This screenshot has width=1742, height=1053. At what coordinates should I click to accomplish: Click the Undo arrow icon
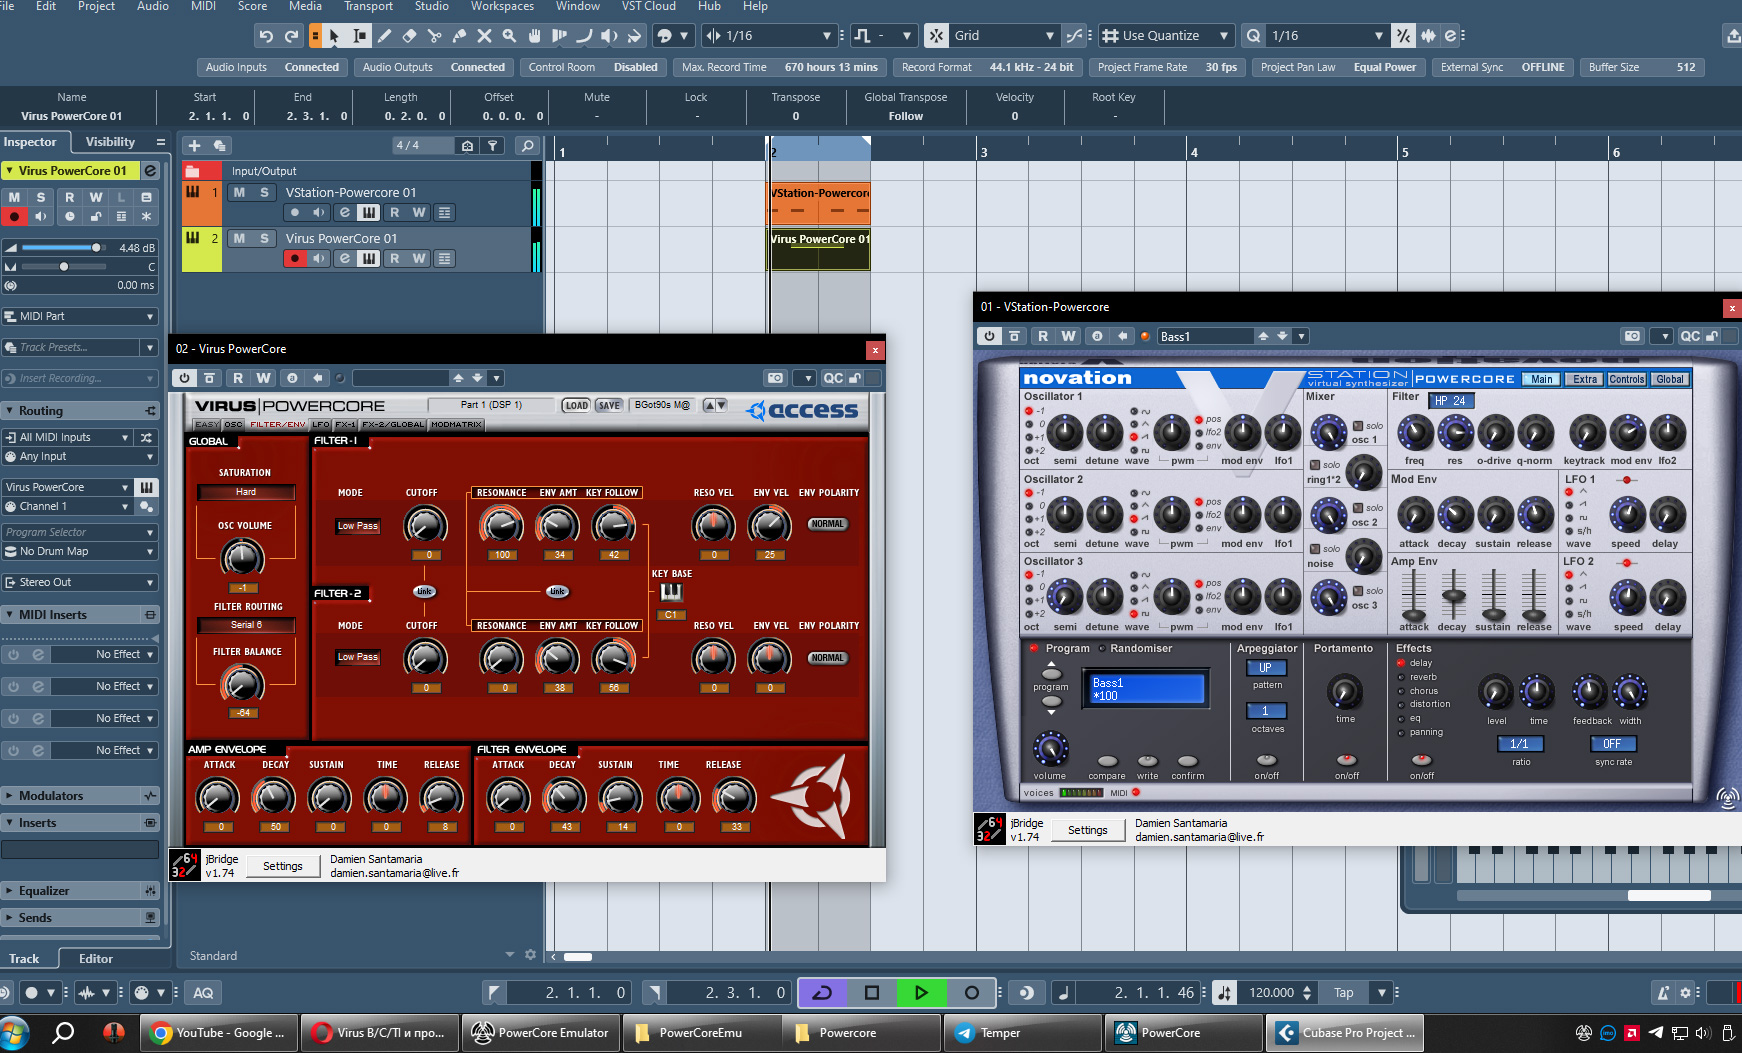tap(266, 36)
